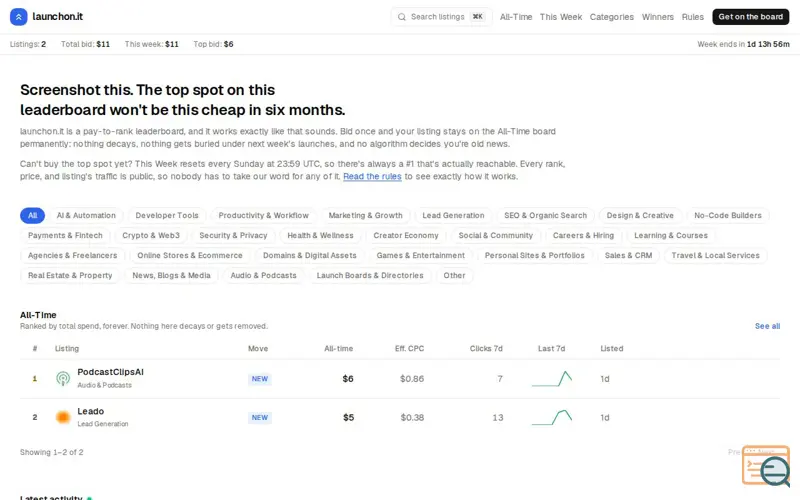This screenshot has width=800, height=500.
Task: Select the Security & Privacy chip
Action: click(233, 235)
